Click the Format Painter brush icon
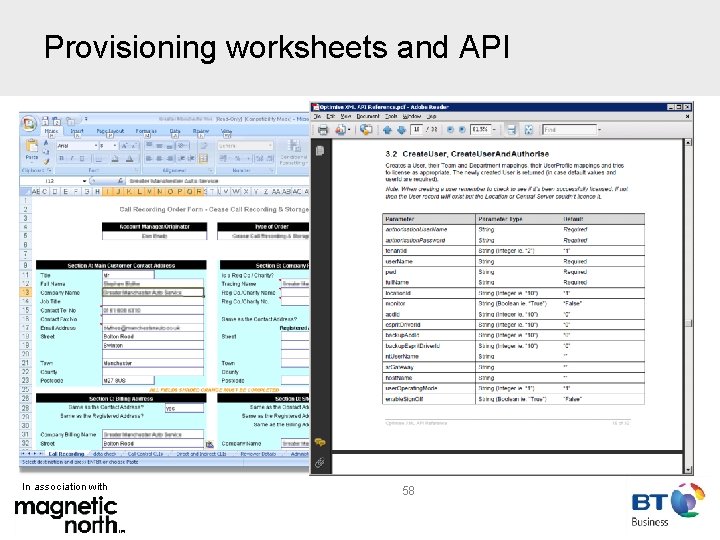 tap(46, 161)
